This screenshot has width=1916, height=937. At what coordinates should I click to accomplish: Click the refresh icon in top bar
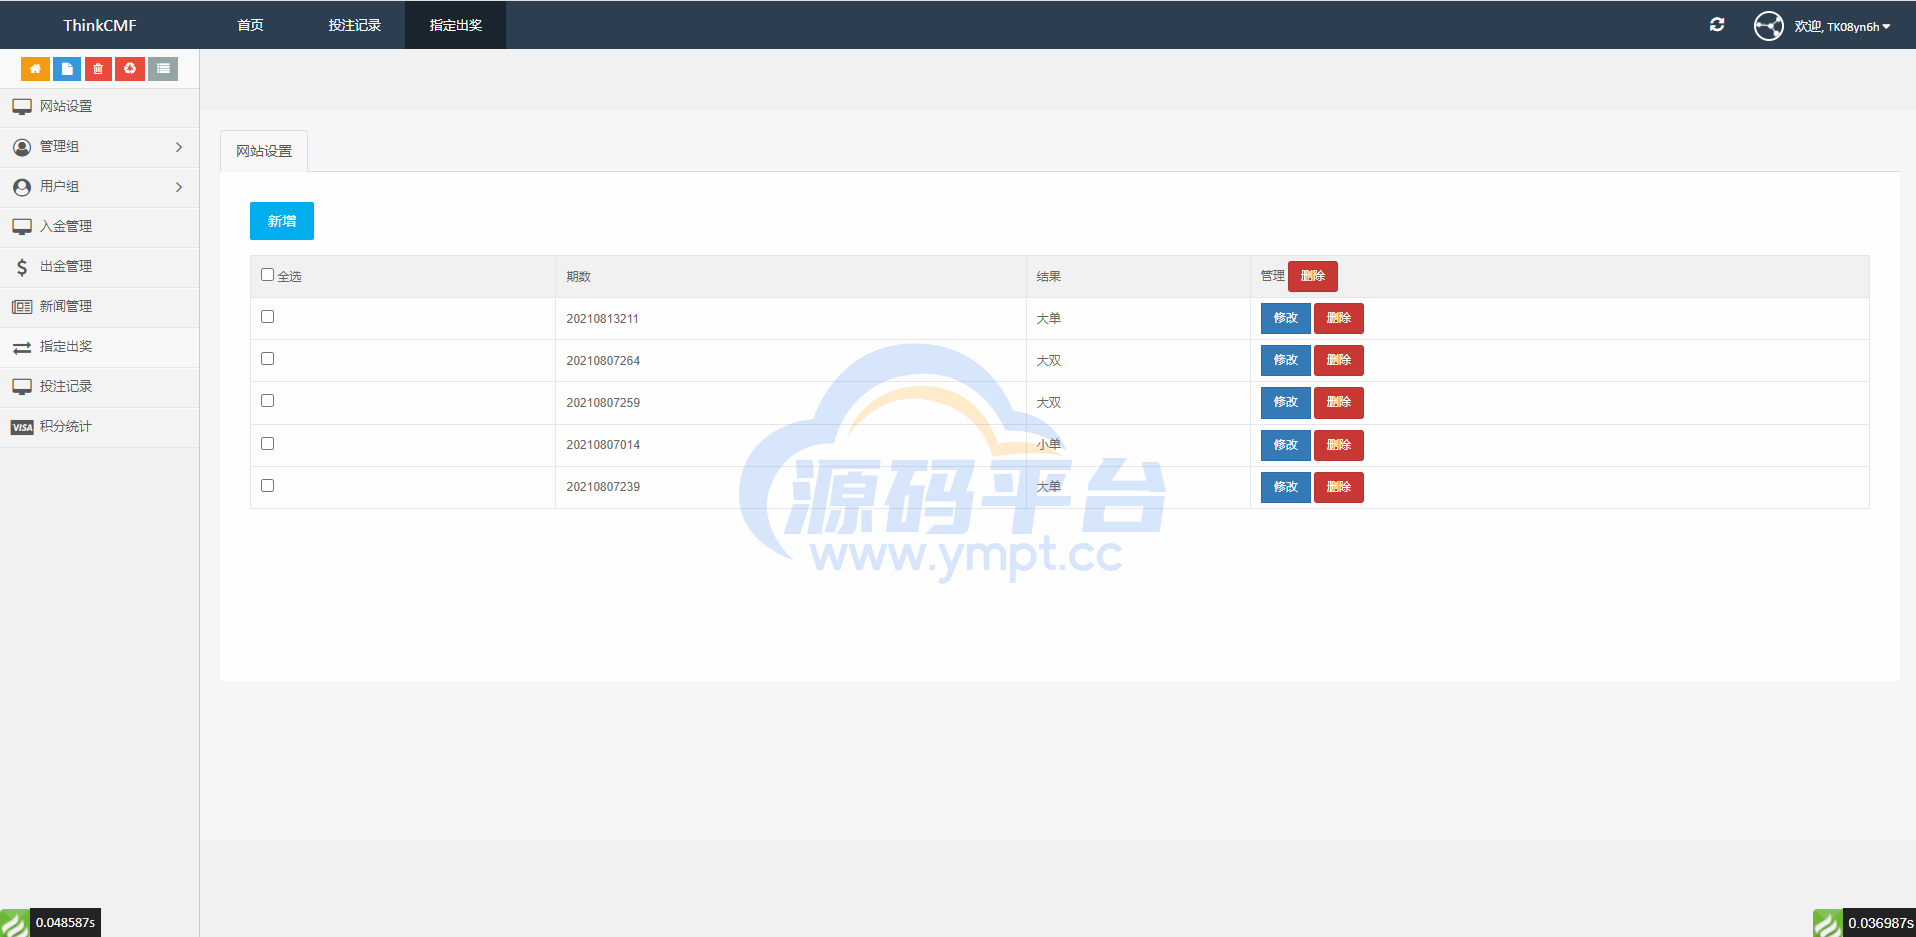pyautogui.click(x=1717, y=25)
